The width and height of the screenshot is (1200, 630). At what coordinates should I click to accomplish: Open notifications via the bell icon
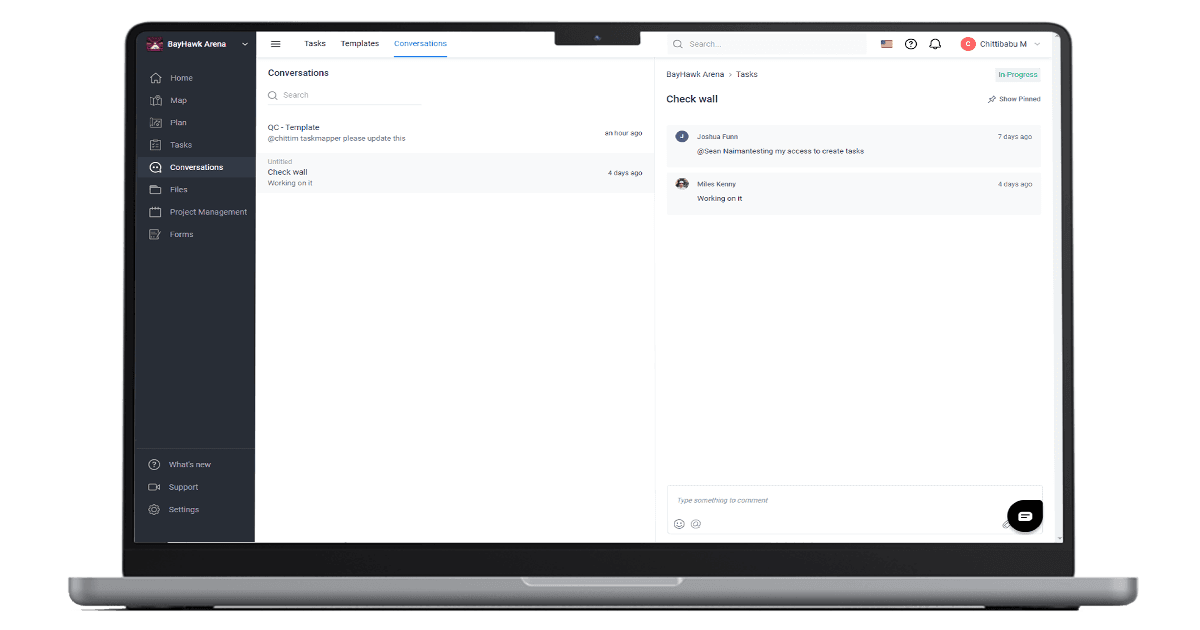click(934, 43)
